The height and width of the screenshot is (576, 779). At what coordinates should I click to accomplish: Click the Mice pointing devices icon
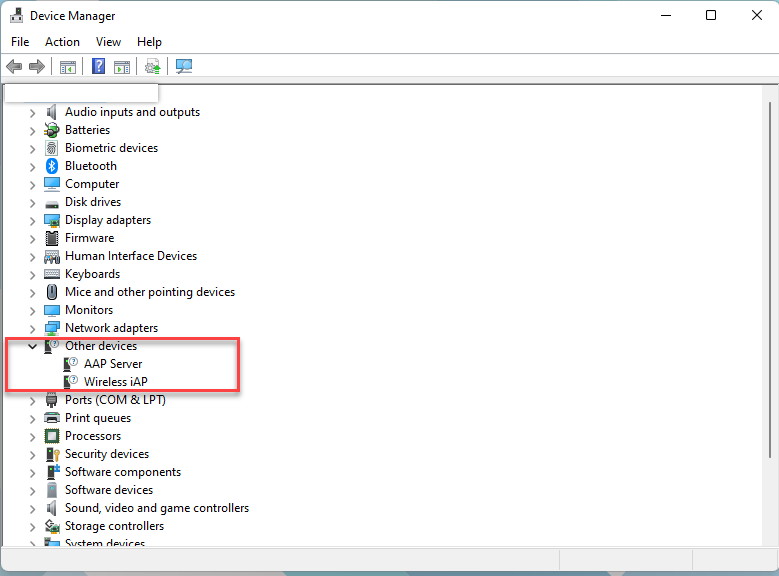click(52, 292)
